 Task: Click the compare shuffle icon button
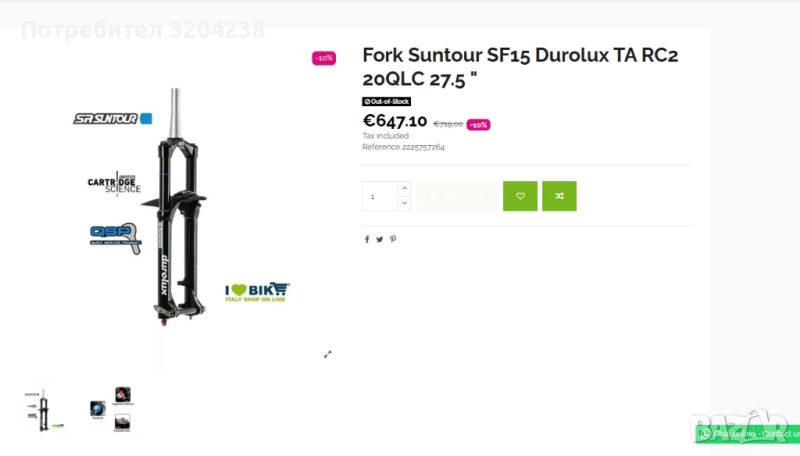559,196
